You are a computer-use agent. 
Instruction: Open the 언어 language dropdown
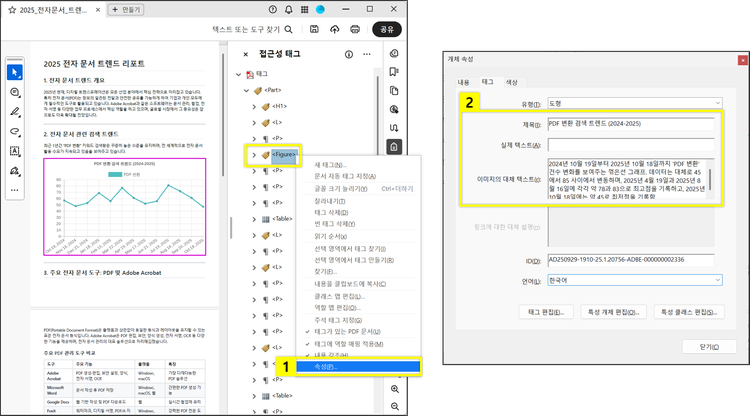635,280
